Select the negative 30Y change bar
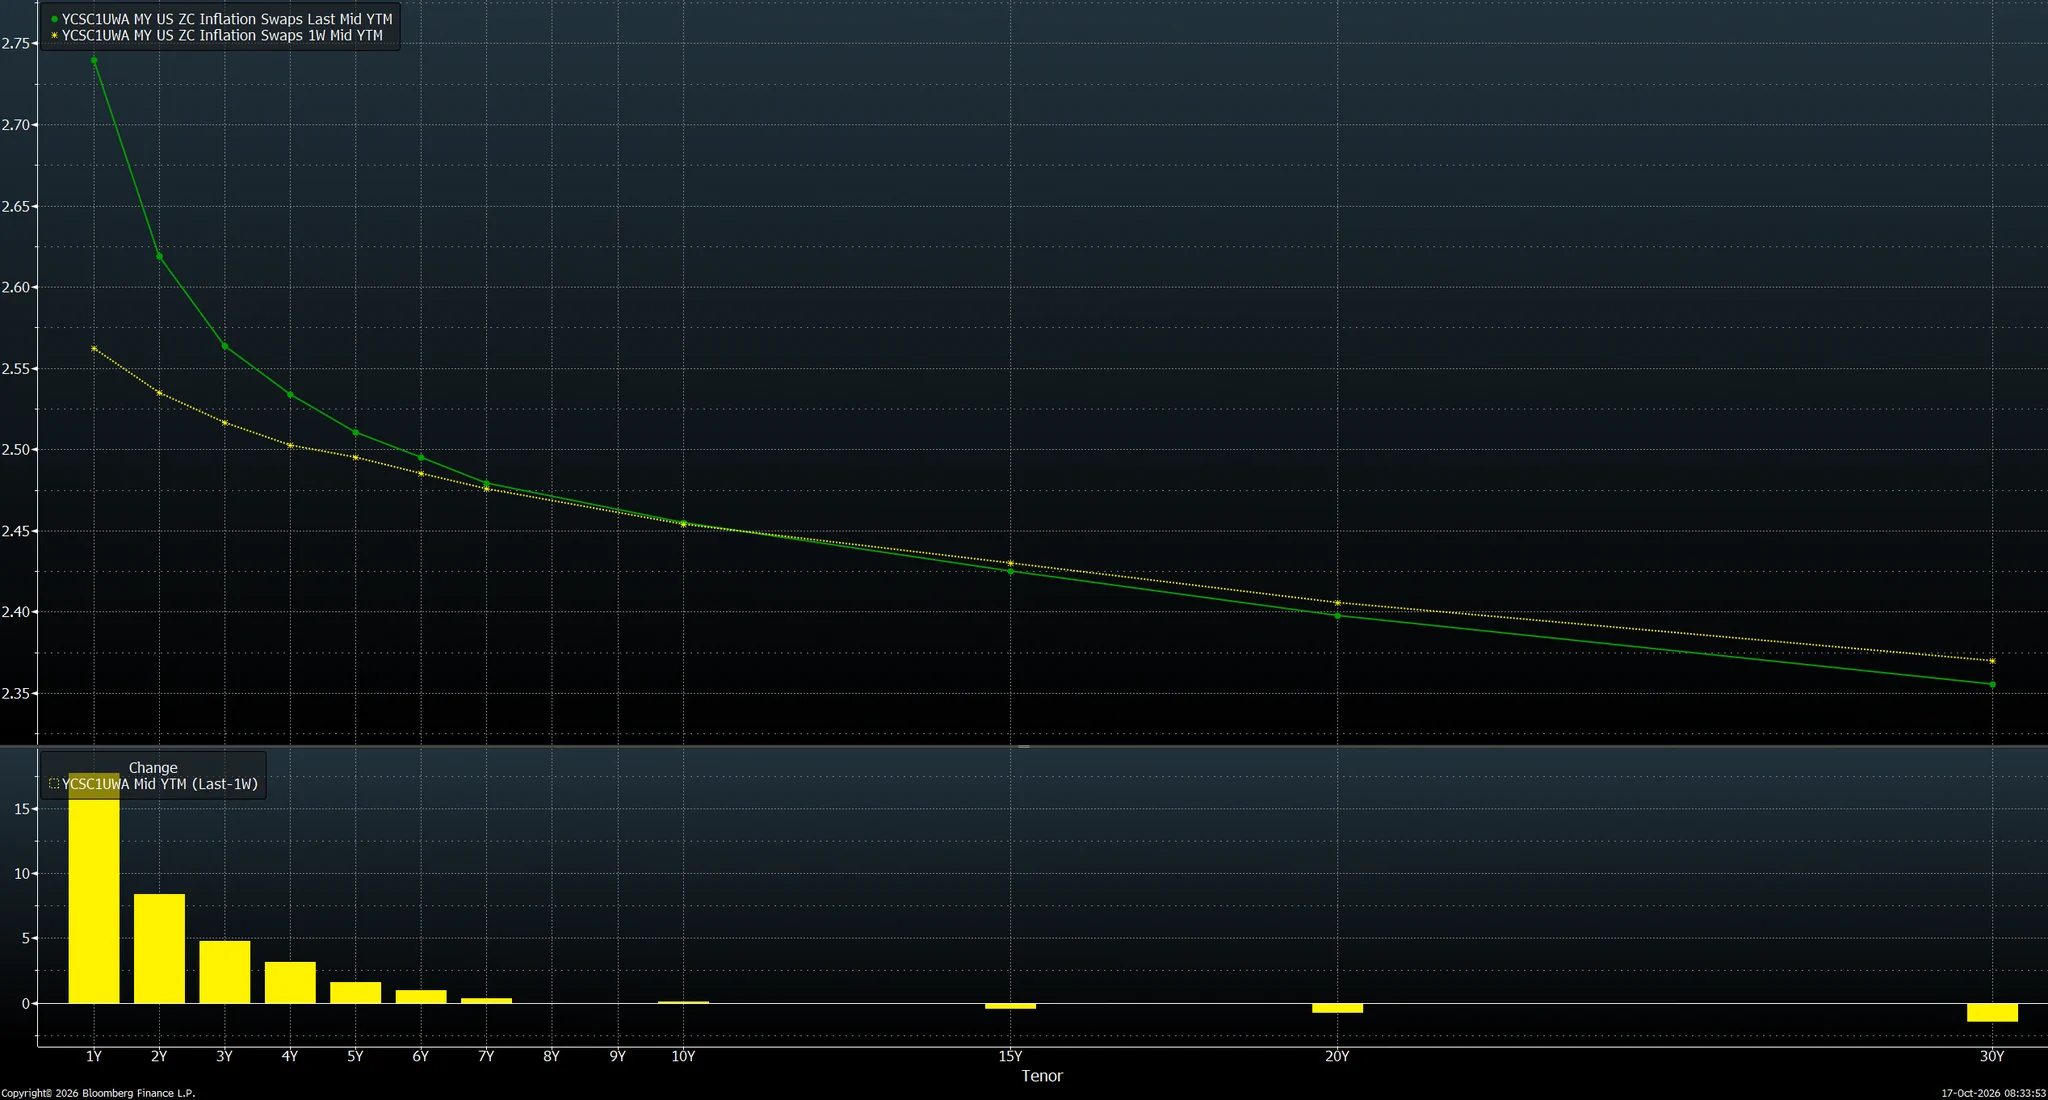 point(1992,1012)
